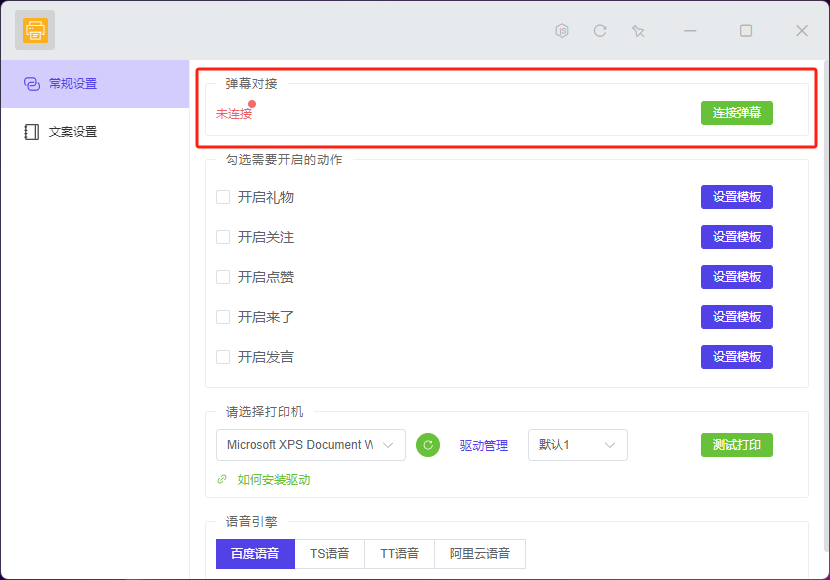Pin the window using the pin icon
The width and height of the screenshot is (830, 580).
click(638, 31)
